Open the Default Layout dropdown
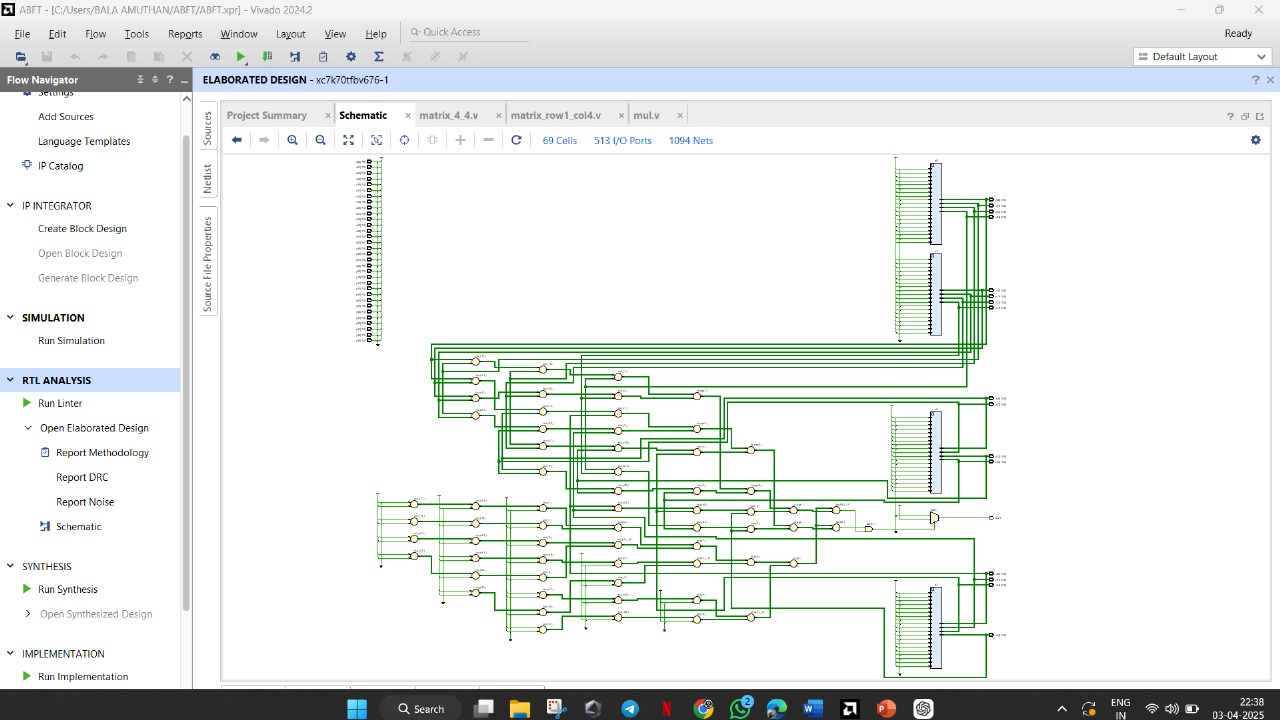The image size is (1280, 720). coord(1201,57)
